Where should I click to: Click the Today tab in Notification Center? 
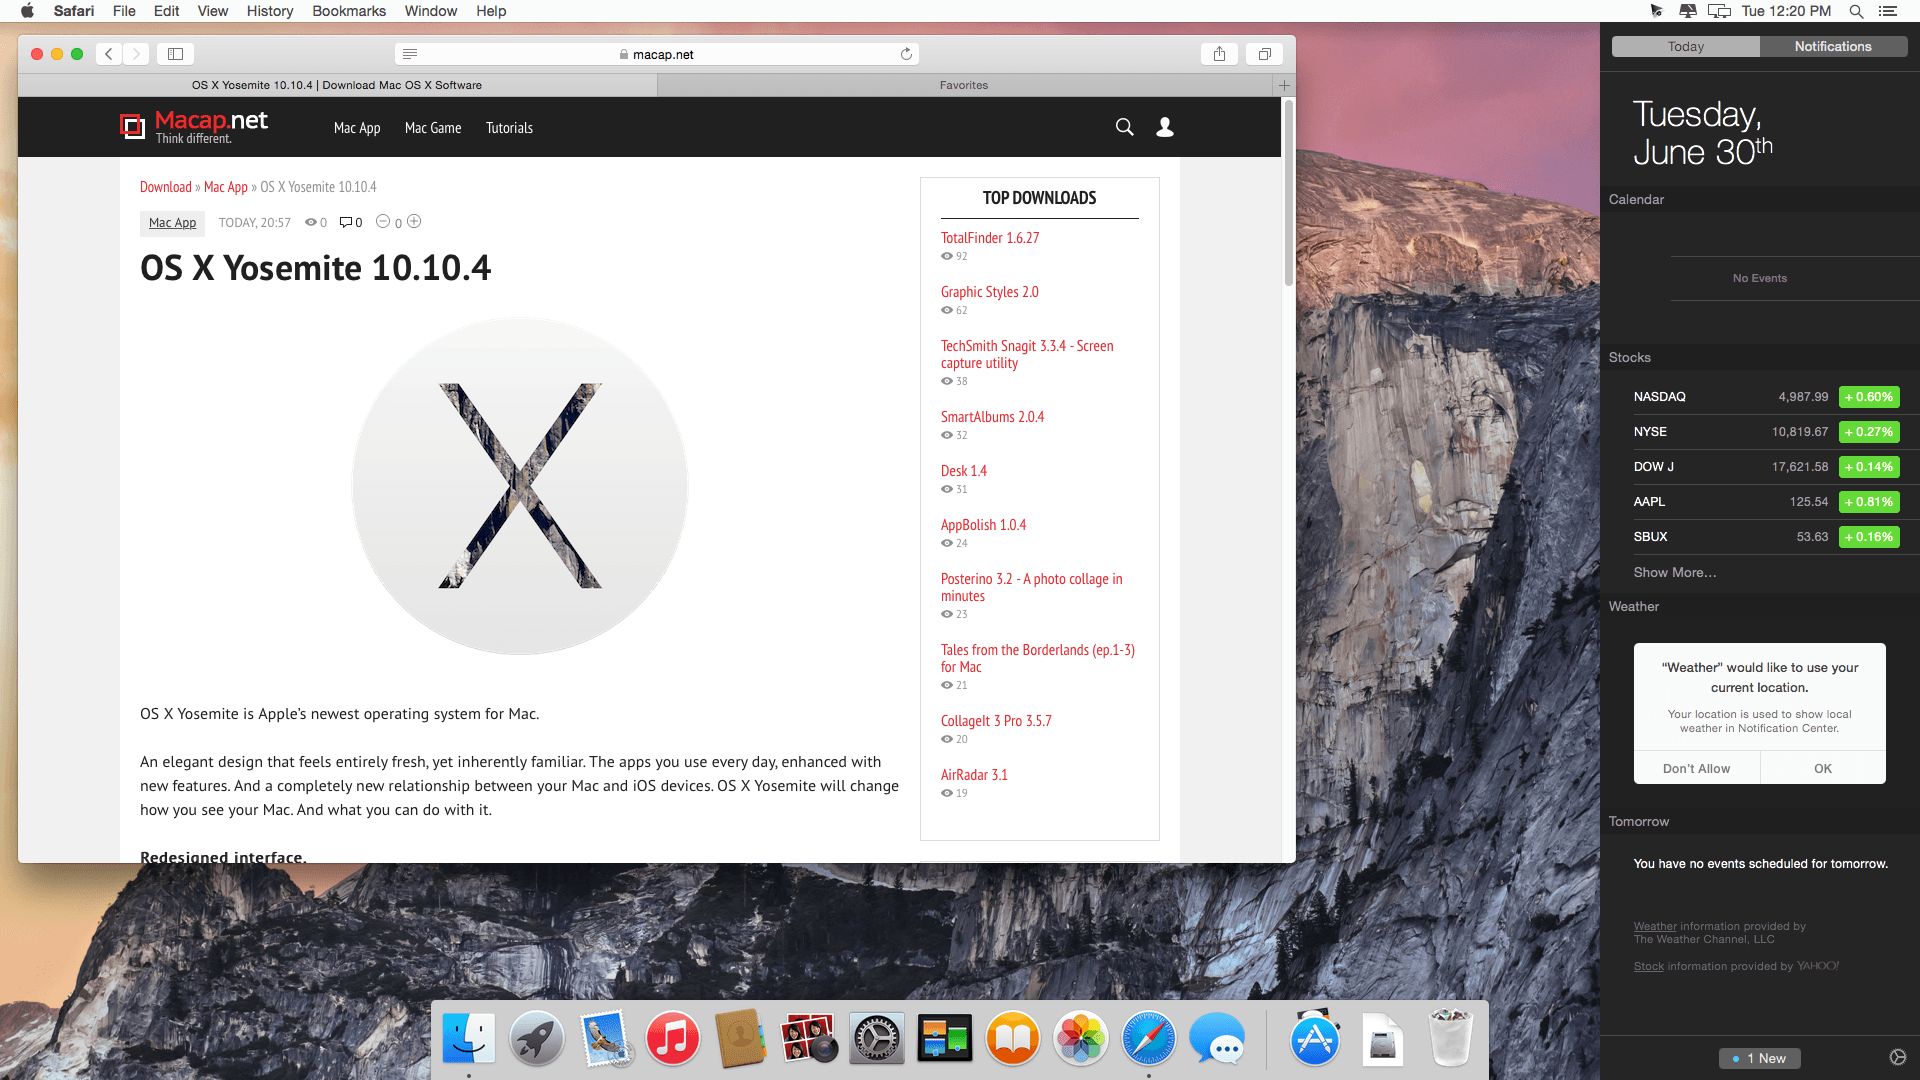click(x=1685, y=46)
